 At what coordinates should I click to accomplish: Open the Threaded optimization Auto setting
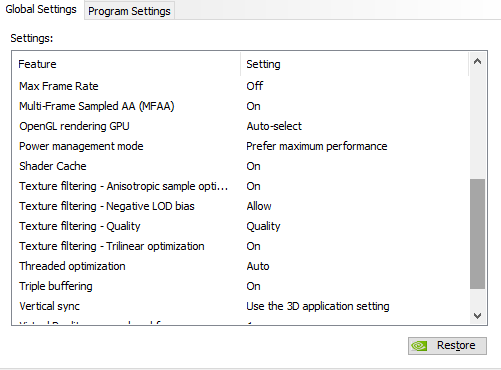tap(258, 266)
